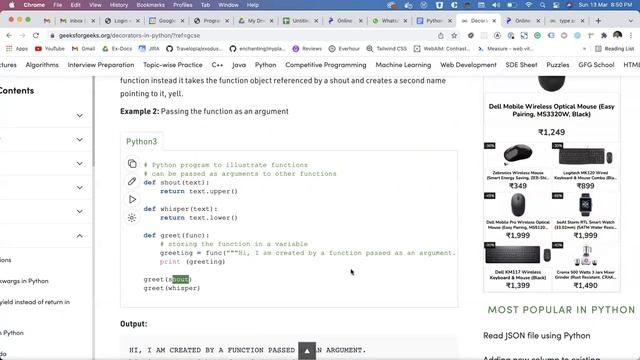Open the Window menu
The image size is (640, 360).
(228, 5)
